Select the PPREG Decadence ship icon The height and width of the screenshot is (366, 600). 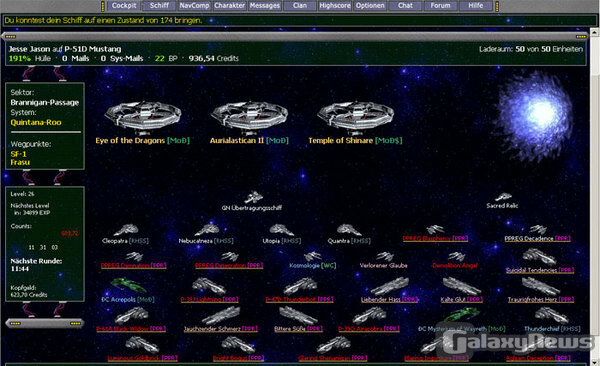538,229
